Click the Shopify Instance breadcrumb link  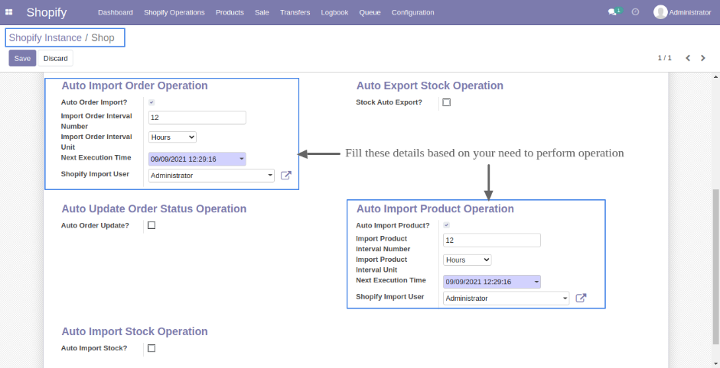(45, 38)
